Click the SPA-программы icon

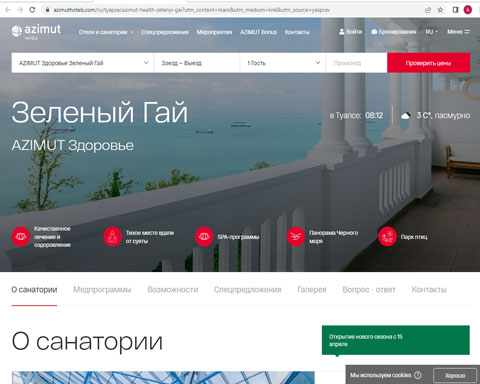(x=204, y=237)
